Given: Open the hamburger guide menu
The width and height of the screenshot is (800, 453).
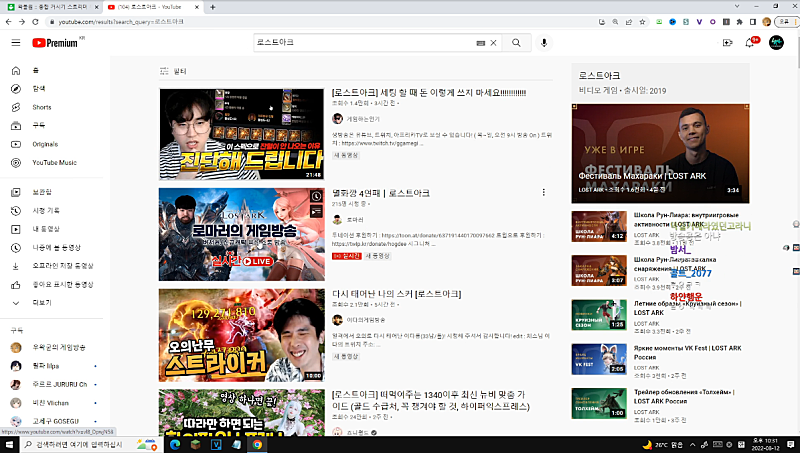Looking at the screenshot, I should point(15,43).
